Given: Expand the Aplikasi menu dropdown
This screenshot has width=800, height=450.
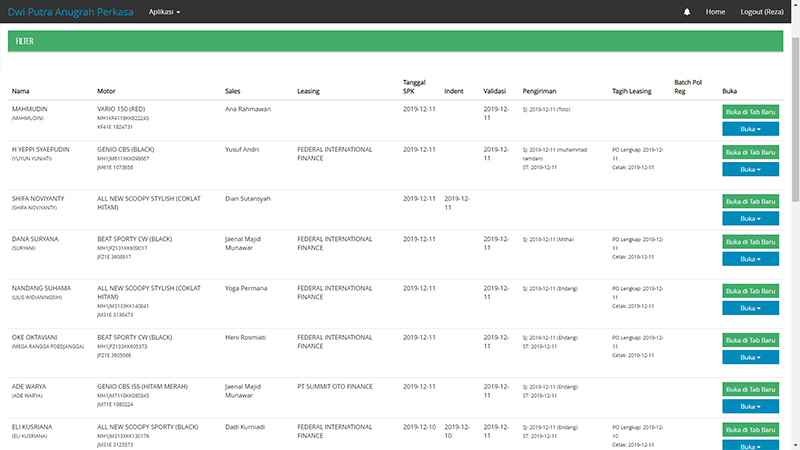Looking at the screenshot, I should (164, 12).
